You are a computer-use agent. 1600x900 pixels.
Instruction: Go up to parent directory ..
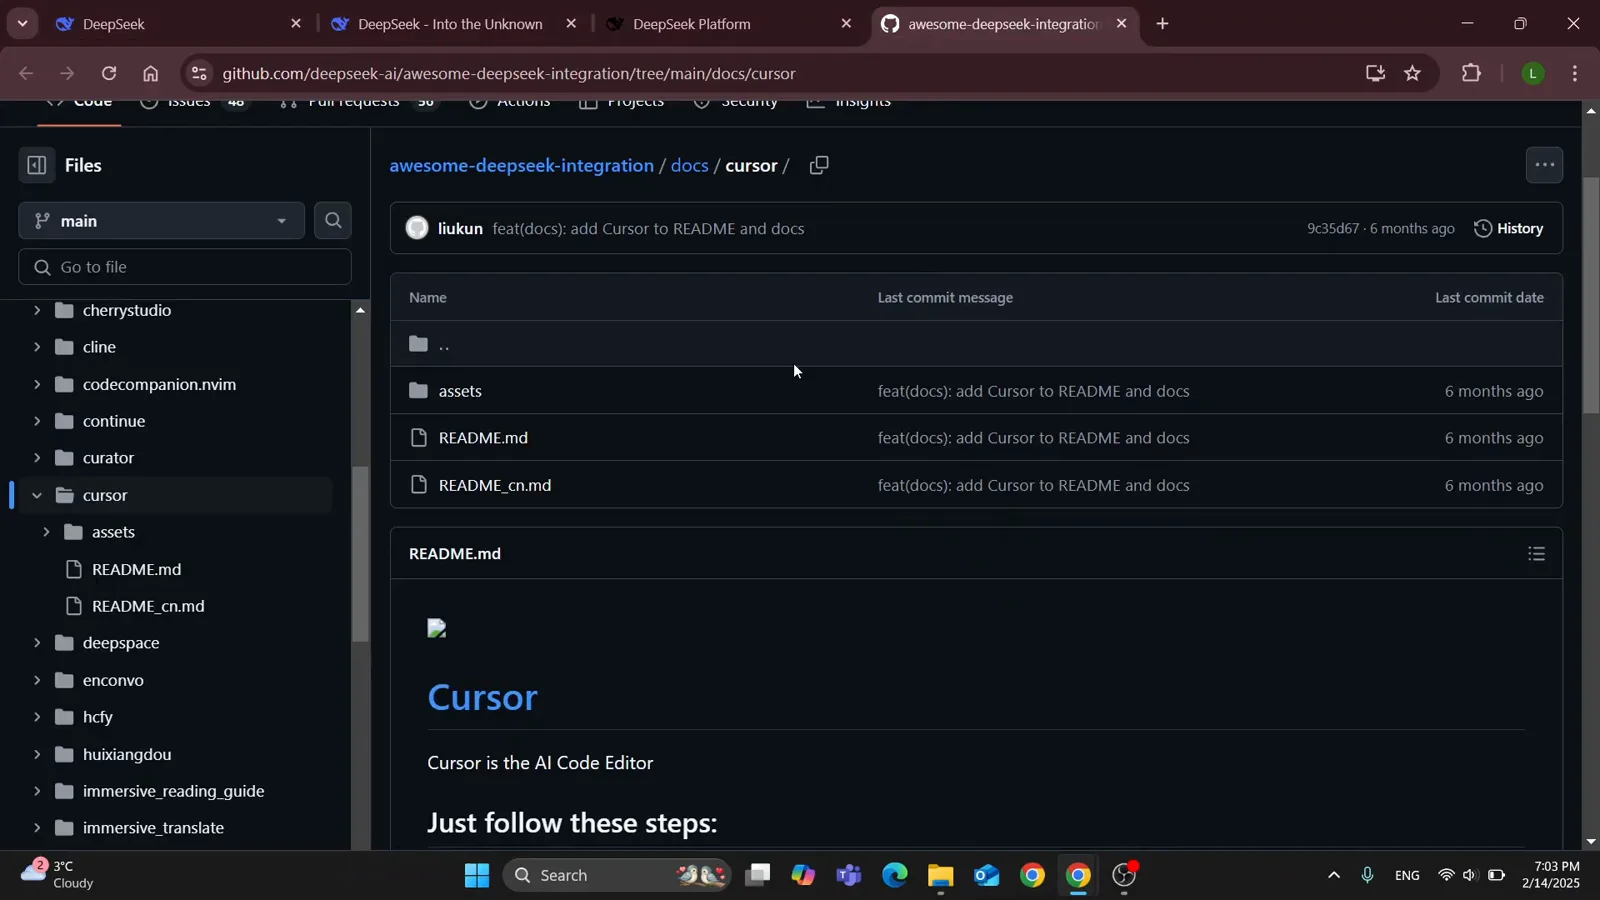point(444,344)
